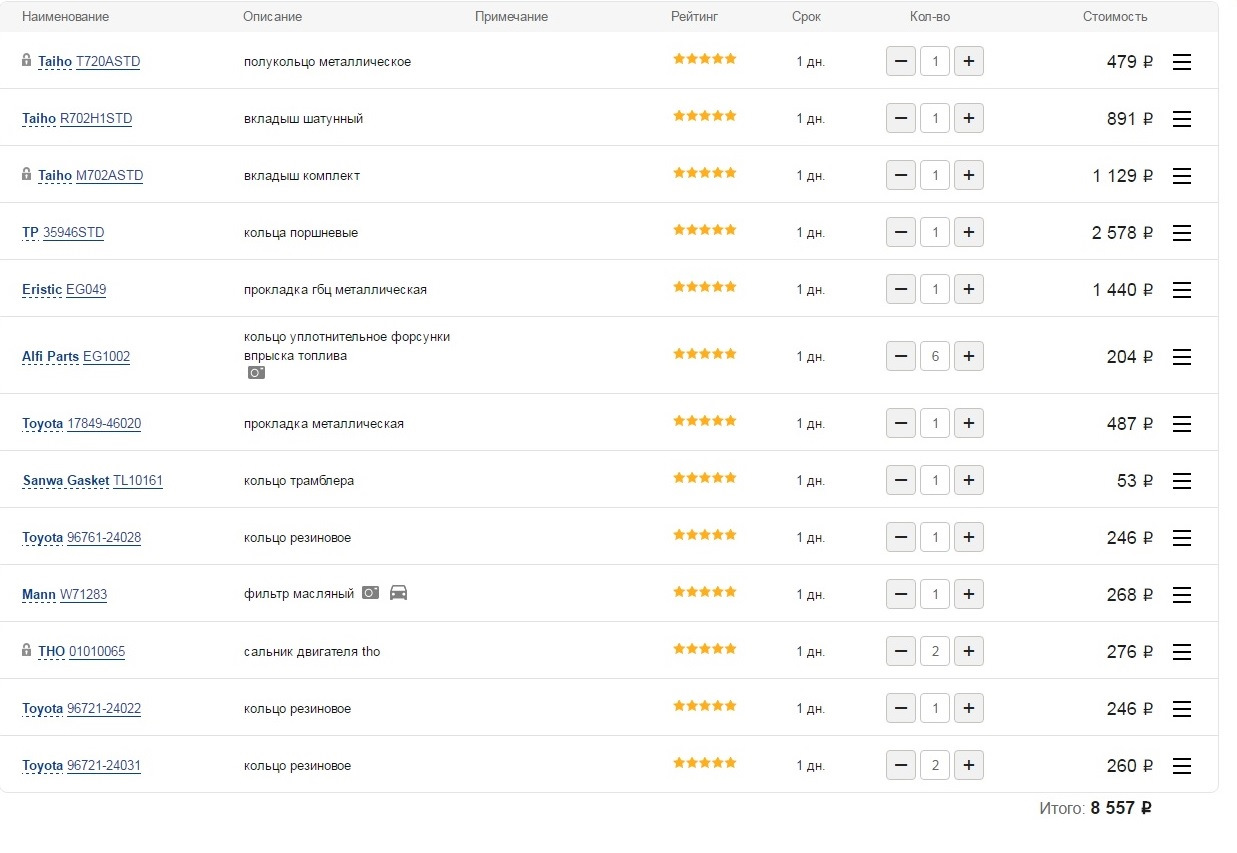This screenshot has height=853, width=1237.
Task: Click the camera icon next to фильтр масляный
Action: pos(370,592)
